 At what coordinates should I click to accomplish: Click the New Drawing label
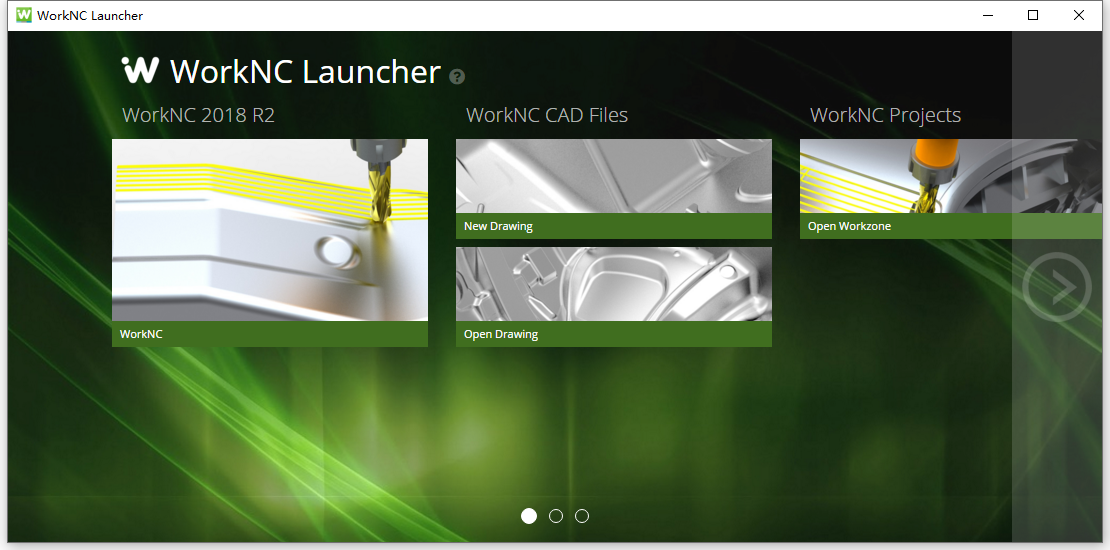click(498, 227)
